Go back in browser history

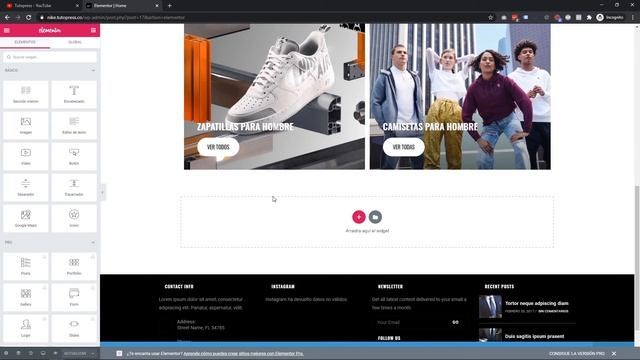pos(7,18)
